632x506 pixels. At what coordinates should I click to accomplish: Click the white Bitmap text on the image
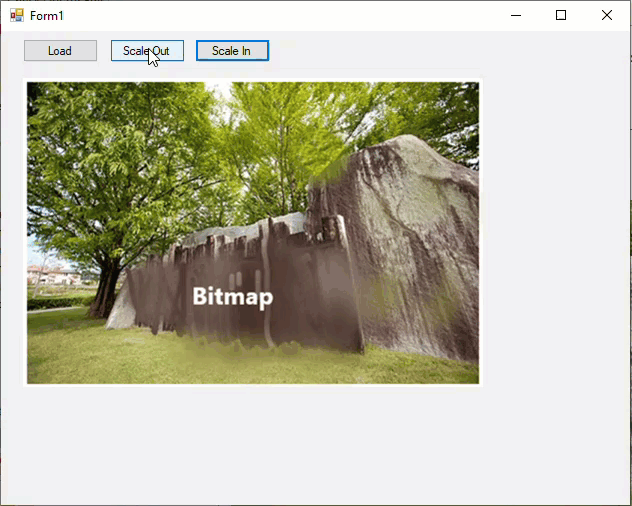[x=232, y=297]
